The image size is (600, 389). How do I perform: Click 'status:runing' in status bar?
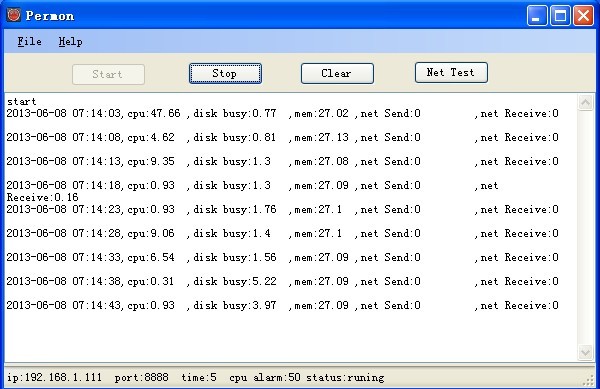click(345, 378)
